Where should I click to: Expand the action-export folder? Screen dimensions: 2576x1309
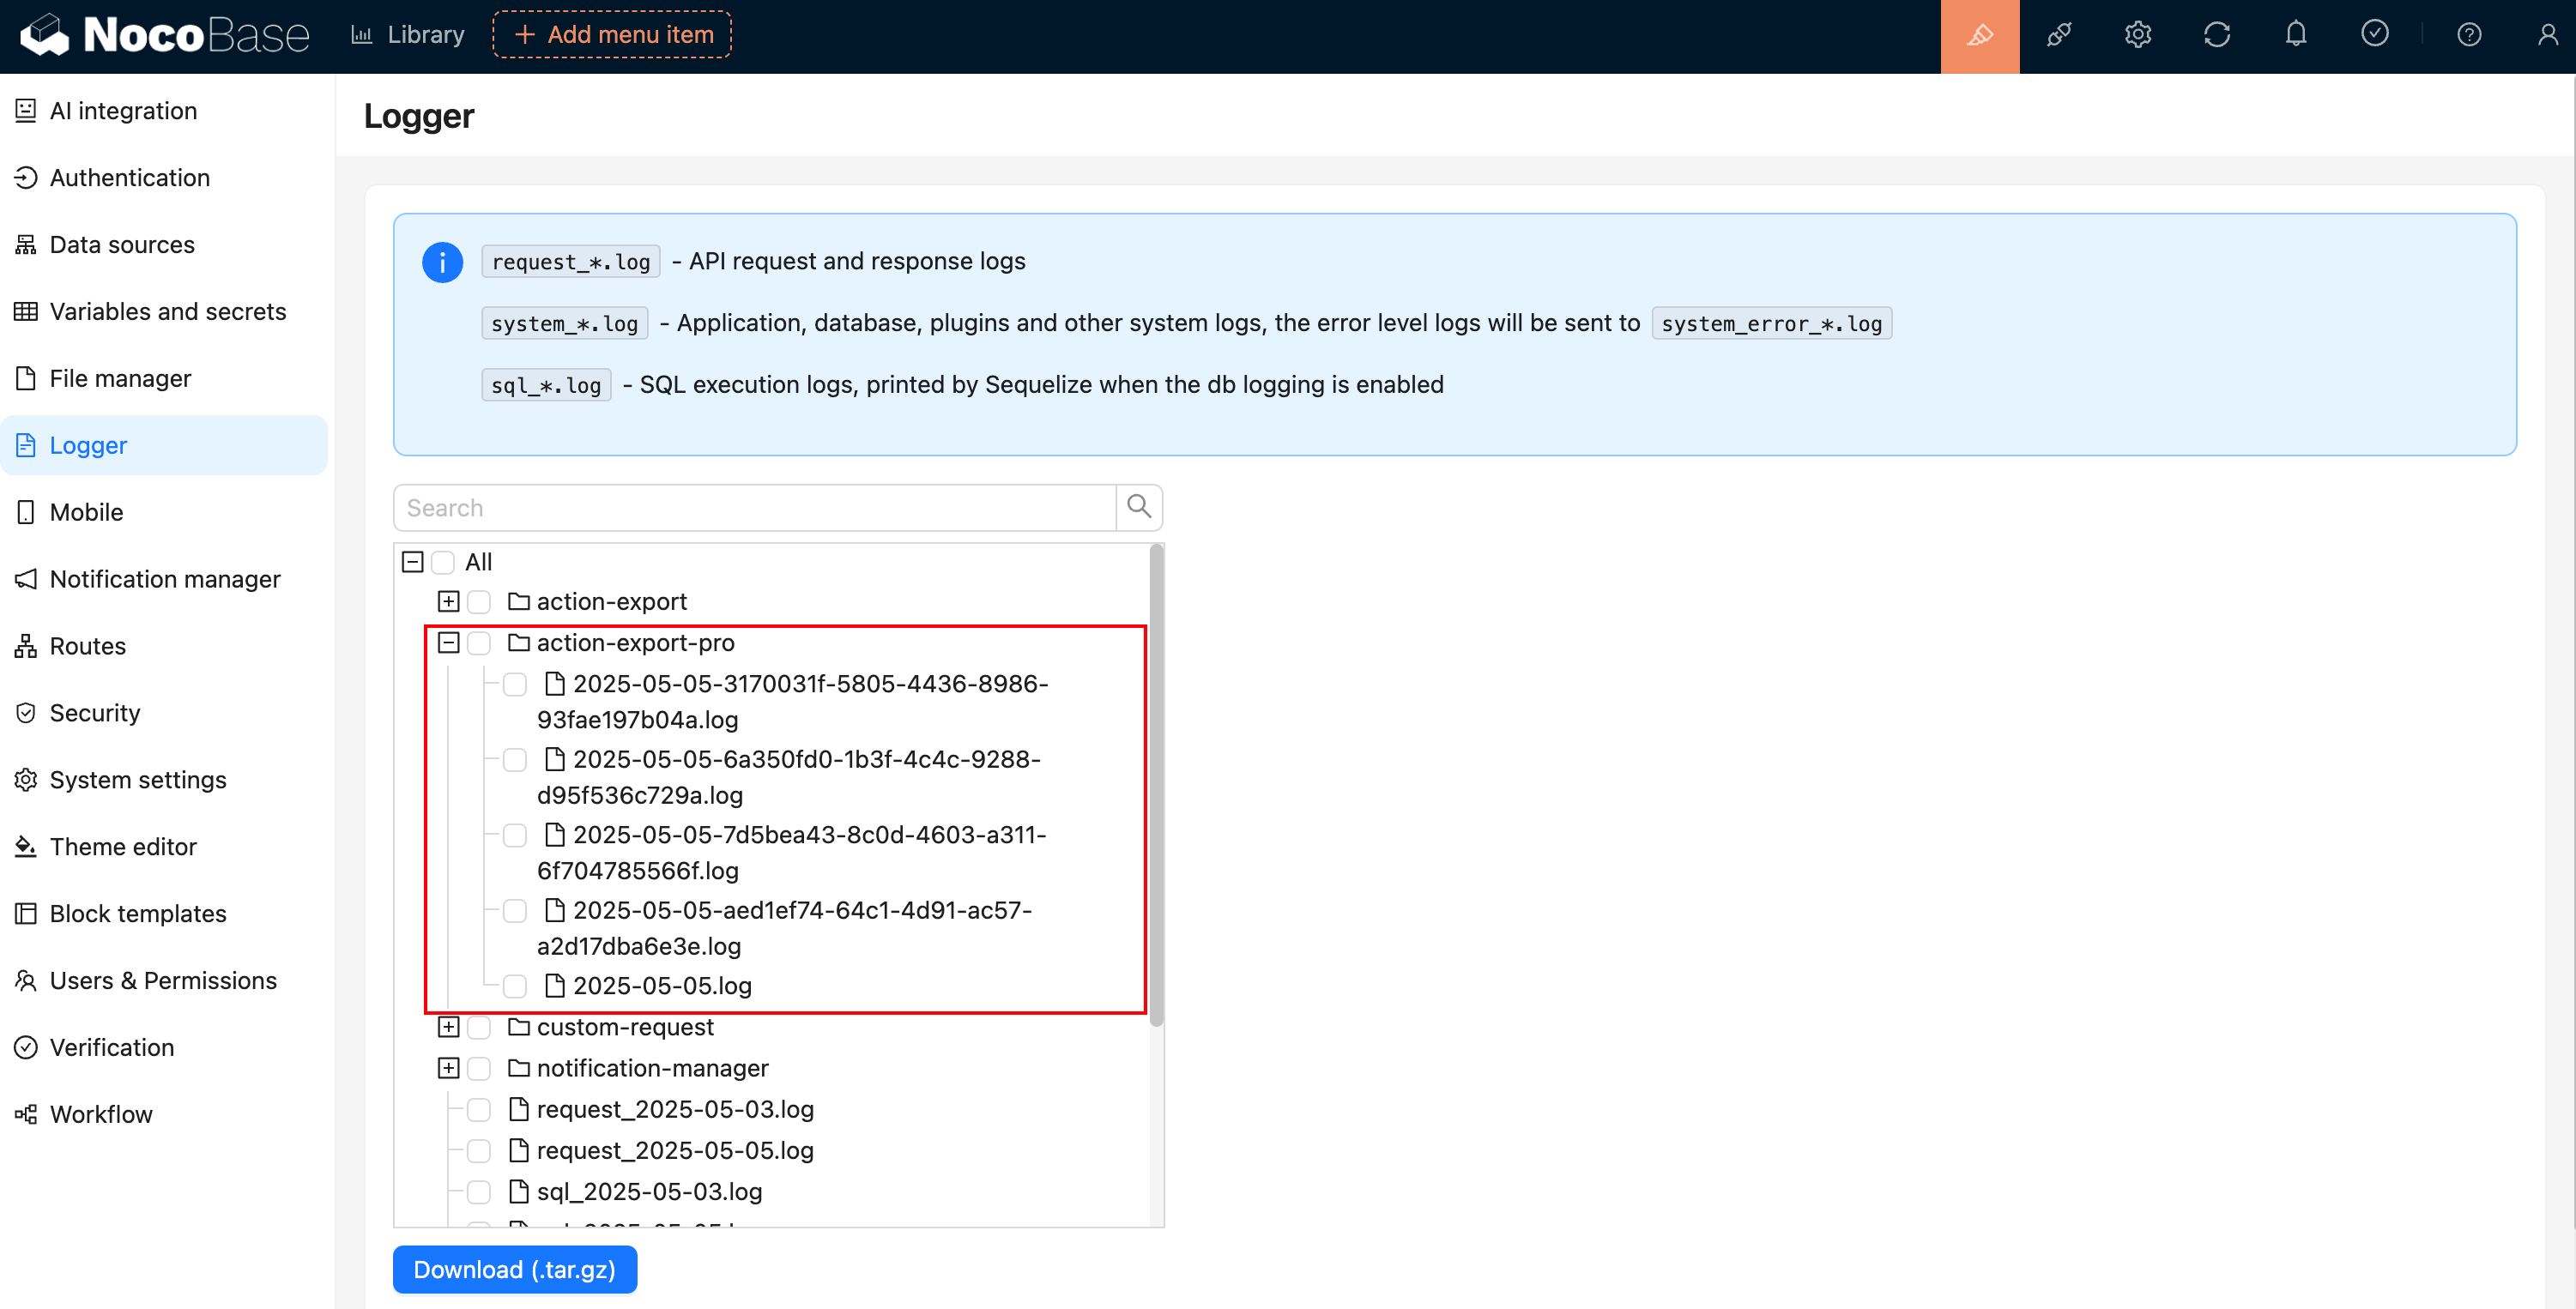(448, 602)
